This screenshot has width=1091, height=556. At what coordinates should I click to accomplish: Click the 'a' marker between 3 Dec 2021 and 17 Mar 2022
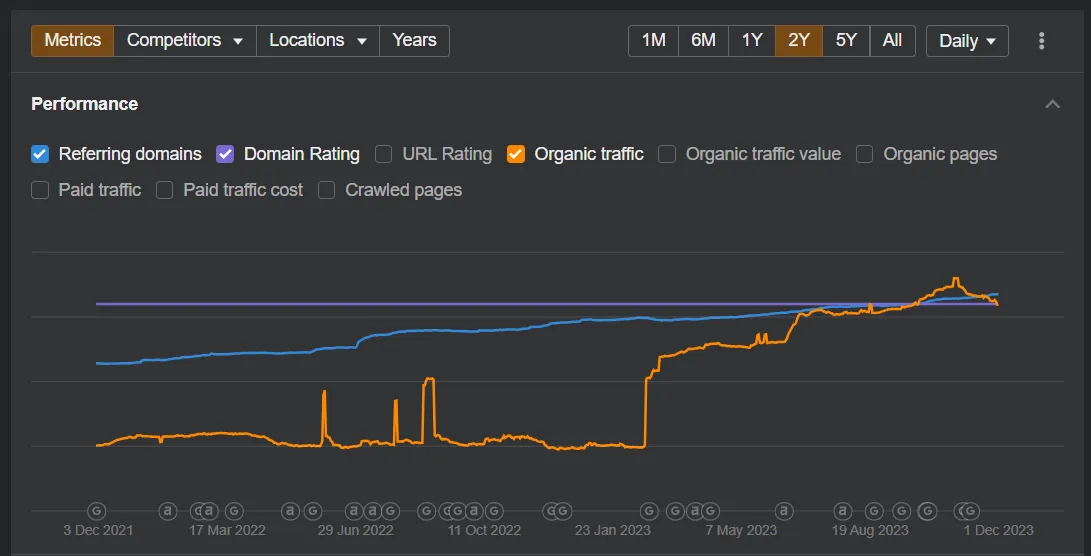(x=168, y=510)
